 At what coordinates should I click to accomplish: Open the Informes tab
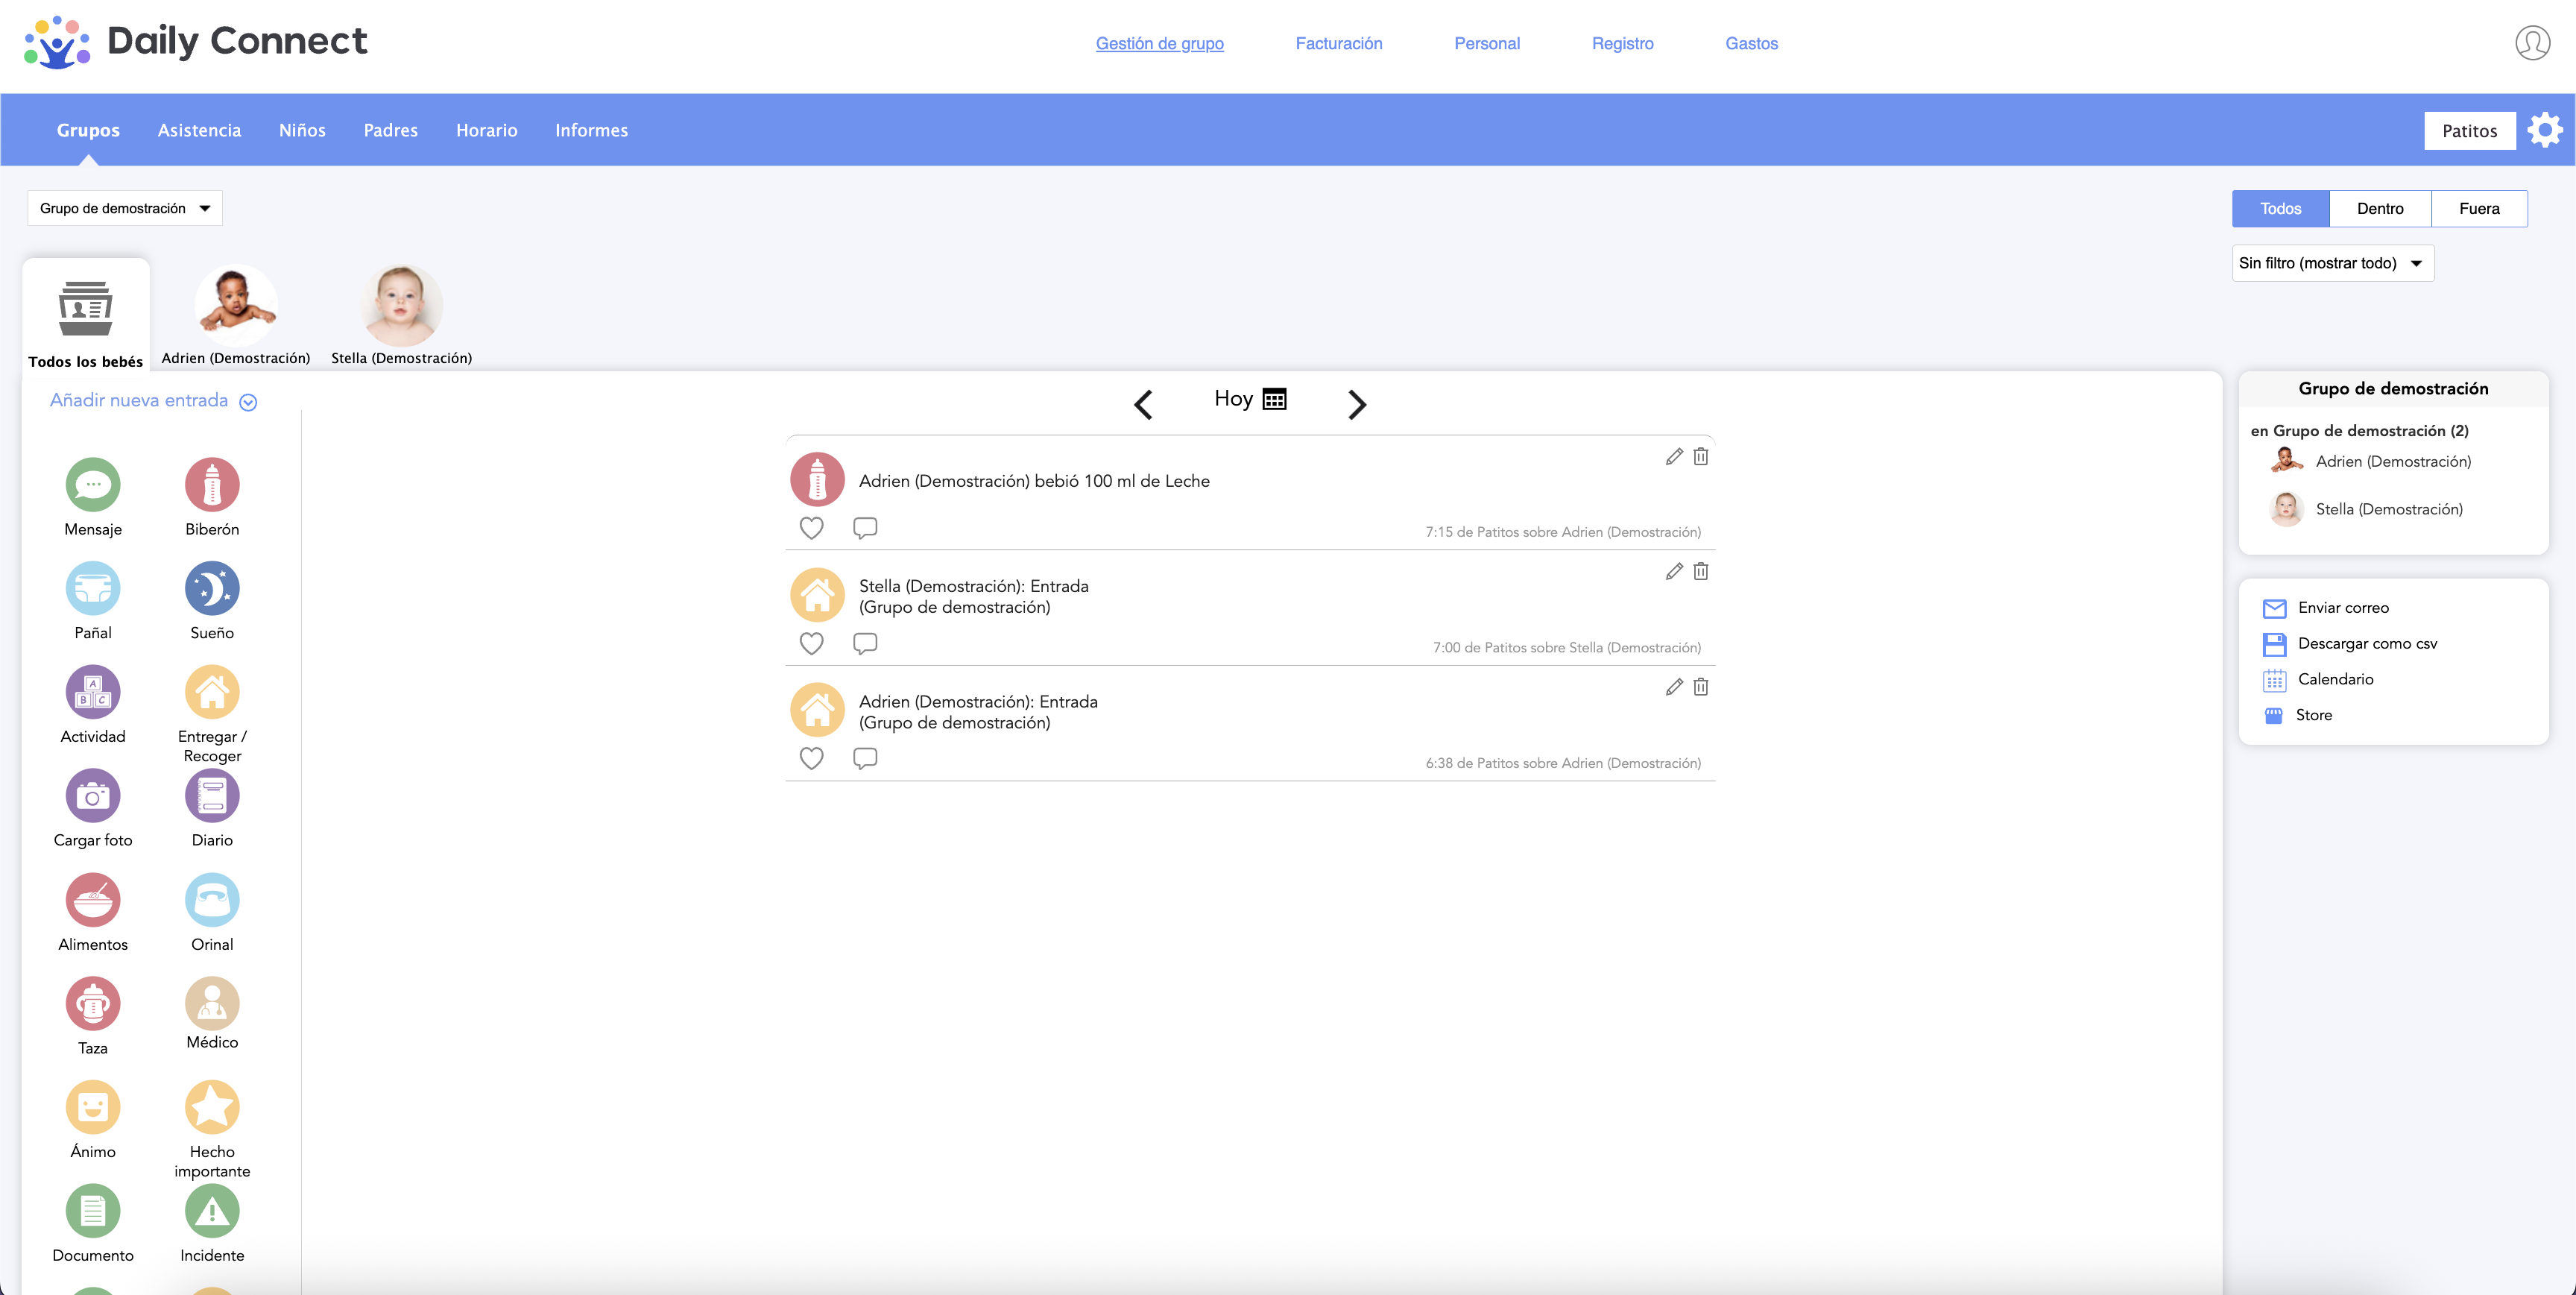pyautogui.click(x=591, y=130)
